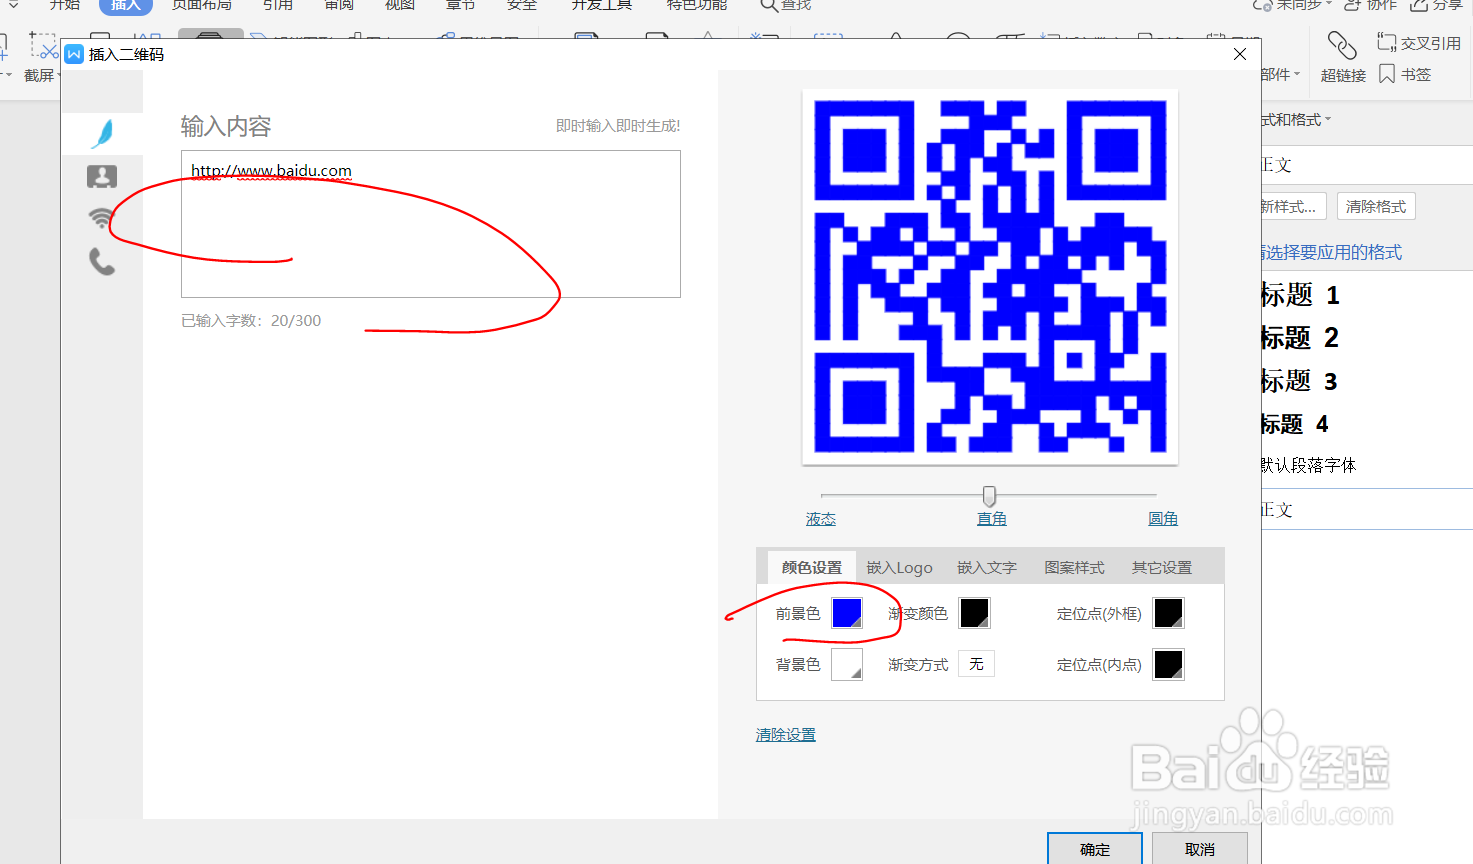Image resolution: width=1473 pixels, height=864 pixels.
Task: Select the WiFi QR type icon
Action: coord(102,218)
